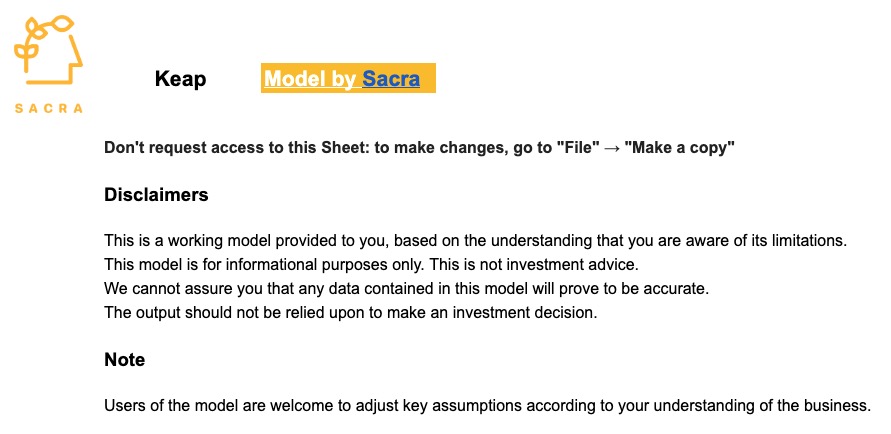891x434 pixels.
Task: Click the SACRA wordmark beneath the logo
Action: click(49, 108)
